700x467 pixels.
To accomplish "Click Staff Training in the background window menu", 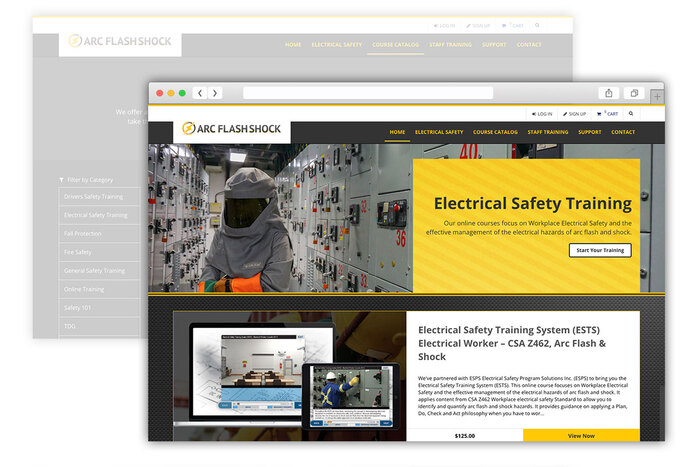I will coord(450,45).
